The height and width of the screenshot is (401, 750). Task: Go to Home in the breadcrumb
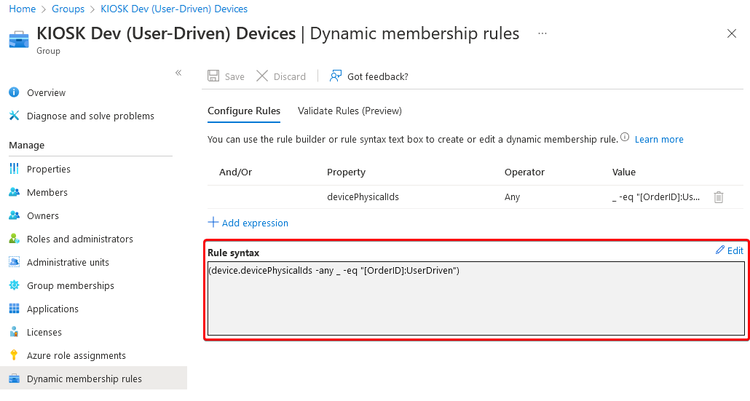pyautogui.click(x=22, y=8)
